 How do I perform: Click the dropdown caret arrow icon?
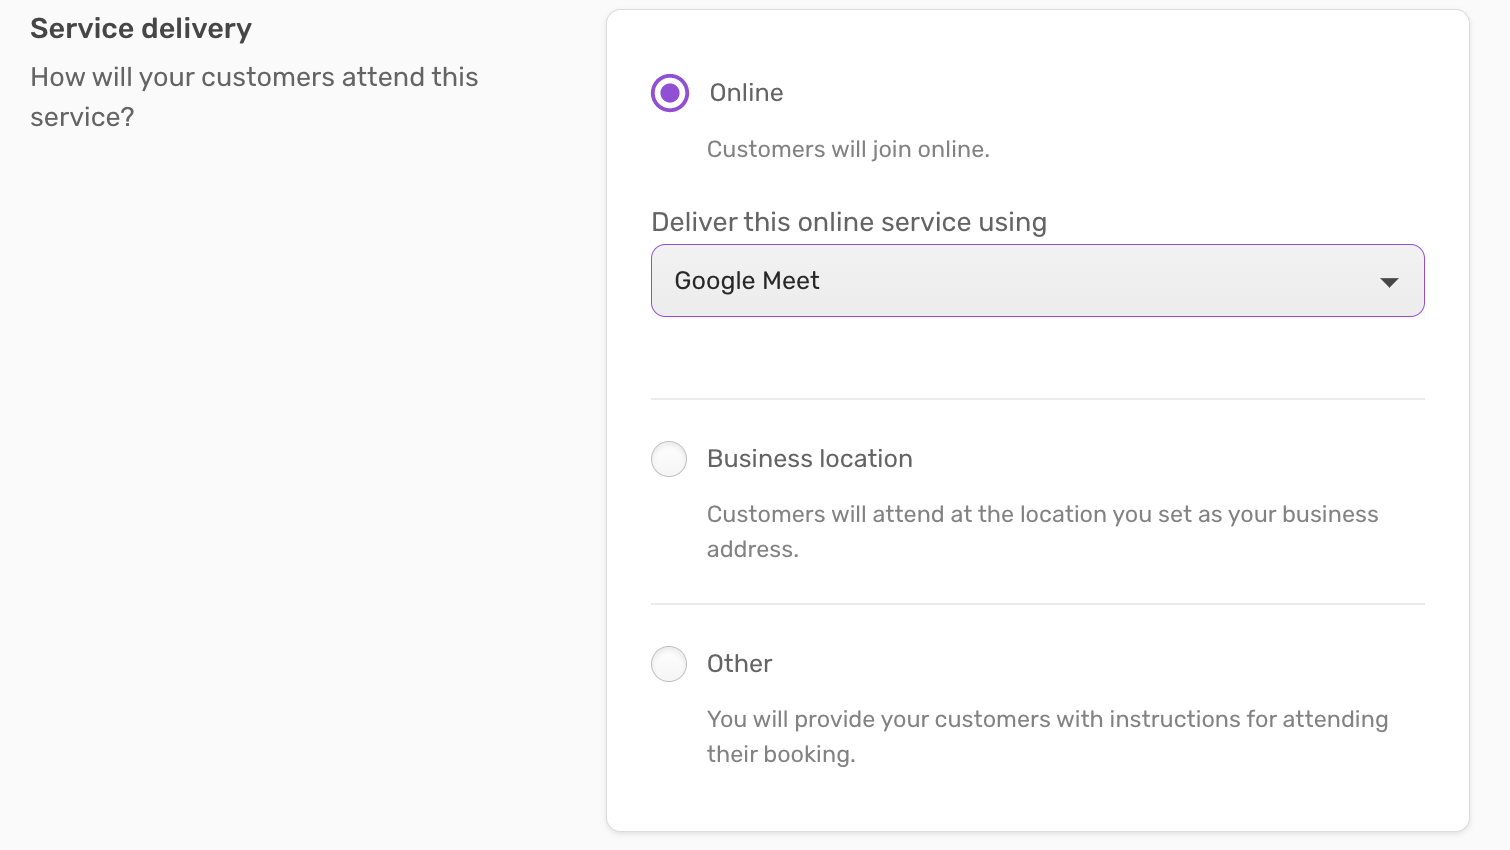pyautogui.click(x=1389, y=282)
